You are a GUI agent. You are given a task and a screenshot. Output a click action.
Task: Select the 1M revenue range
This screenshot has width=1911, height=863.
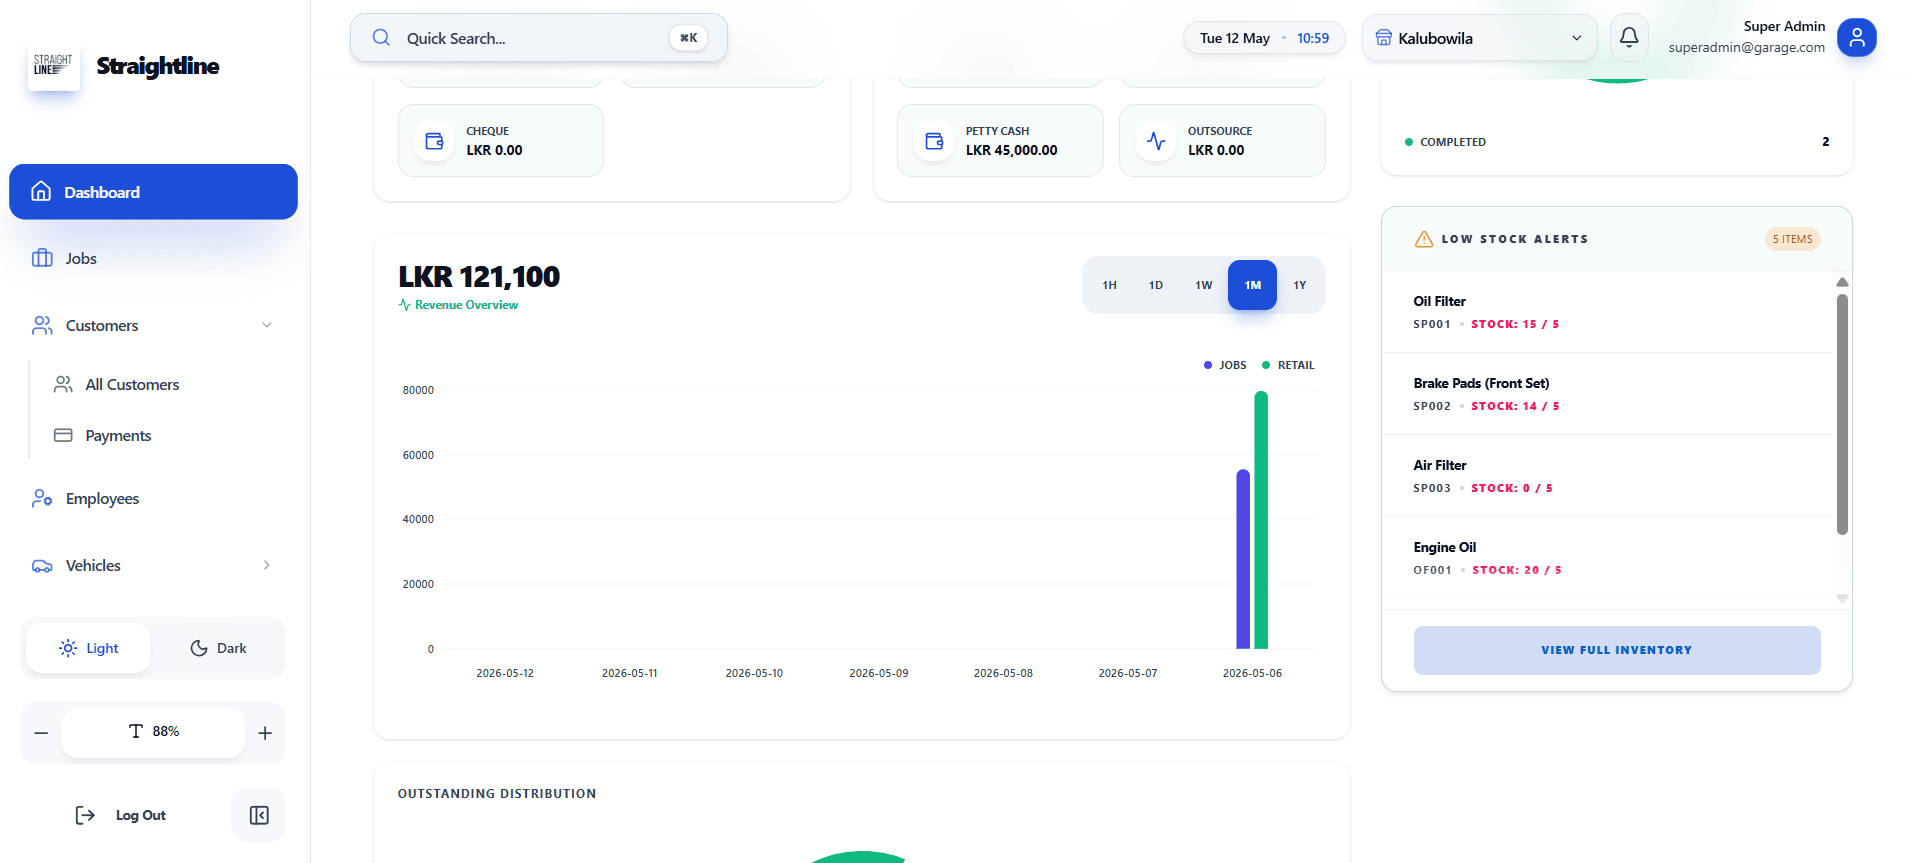point(1253,285)
